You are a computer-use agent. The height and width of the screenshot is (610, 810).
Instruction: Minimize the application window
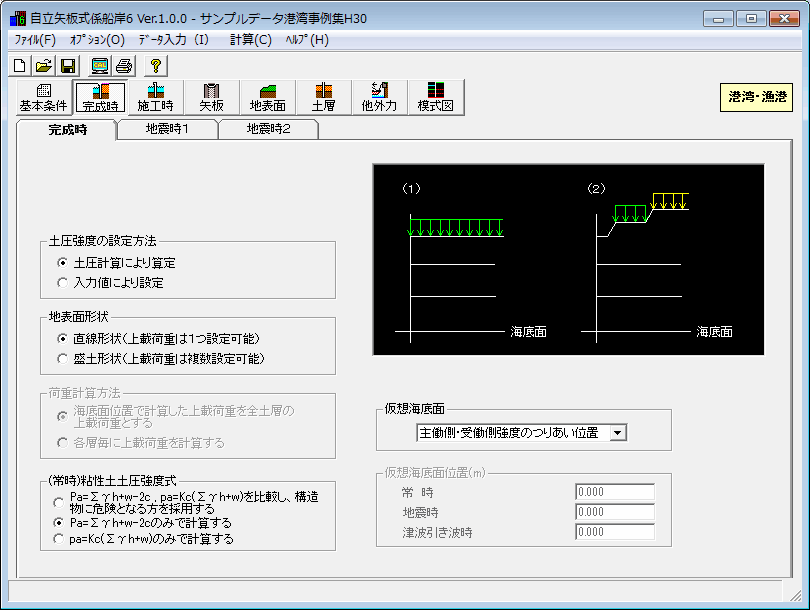718,19
